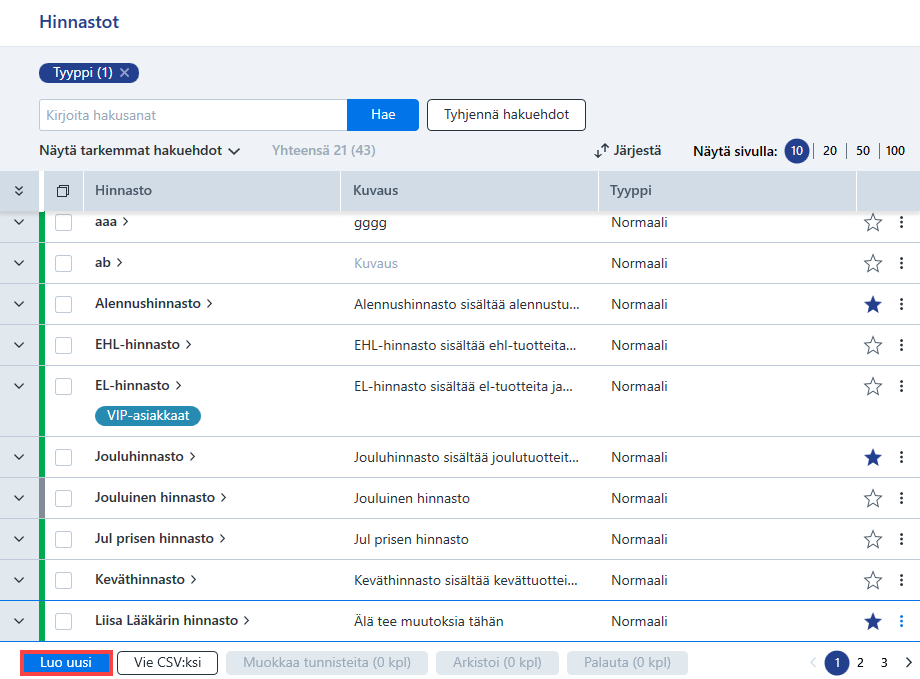
Task: Show 50 items per page
Action: 862,151
